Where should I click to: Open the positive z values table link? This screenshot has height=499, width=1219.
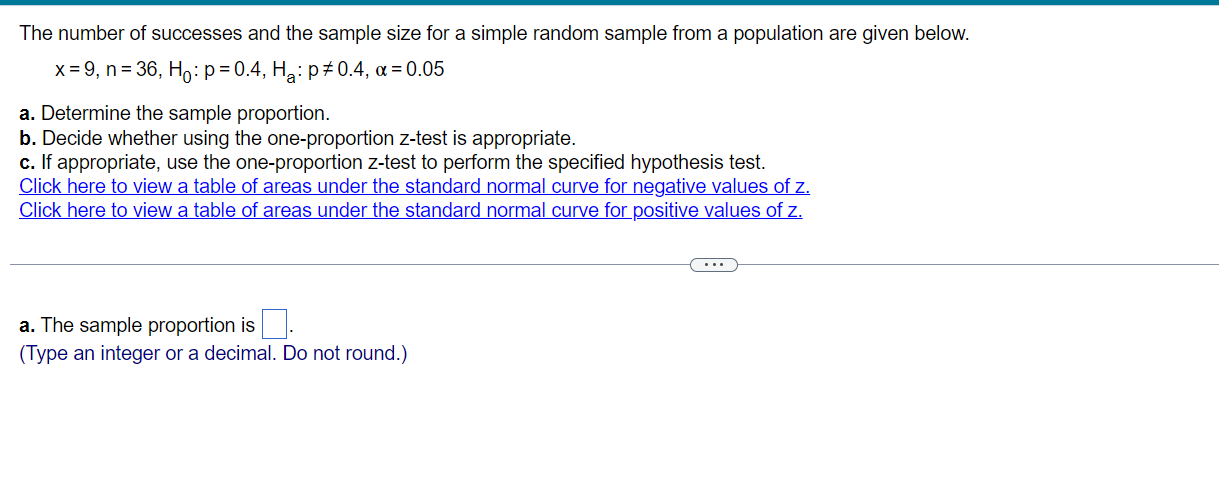click(410, 210)
